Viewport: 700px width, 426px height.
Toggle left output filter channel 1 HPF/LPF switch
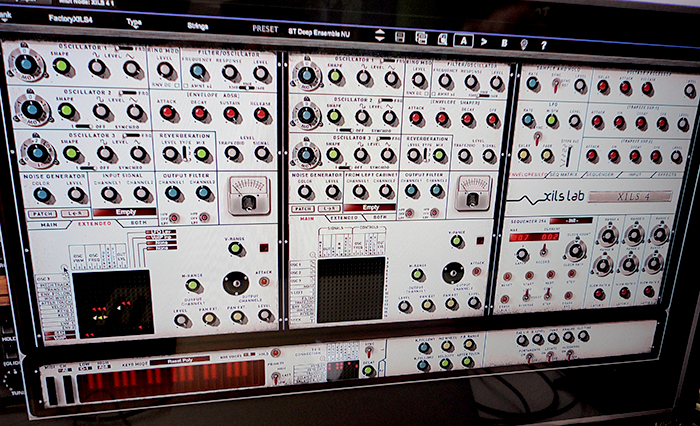click(x=174, y=217)
